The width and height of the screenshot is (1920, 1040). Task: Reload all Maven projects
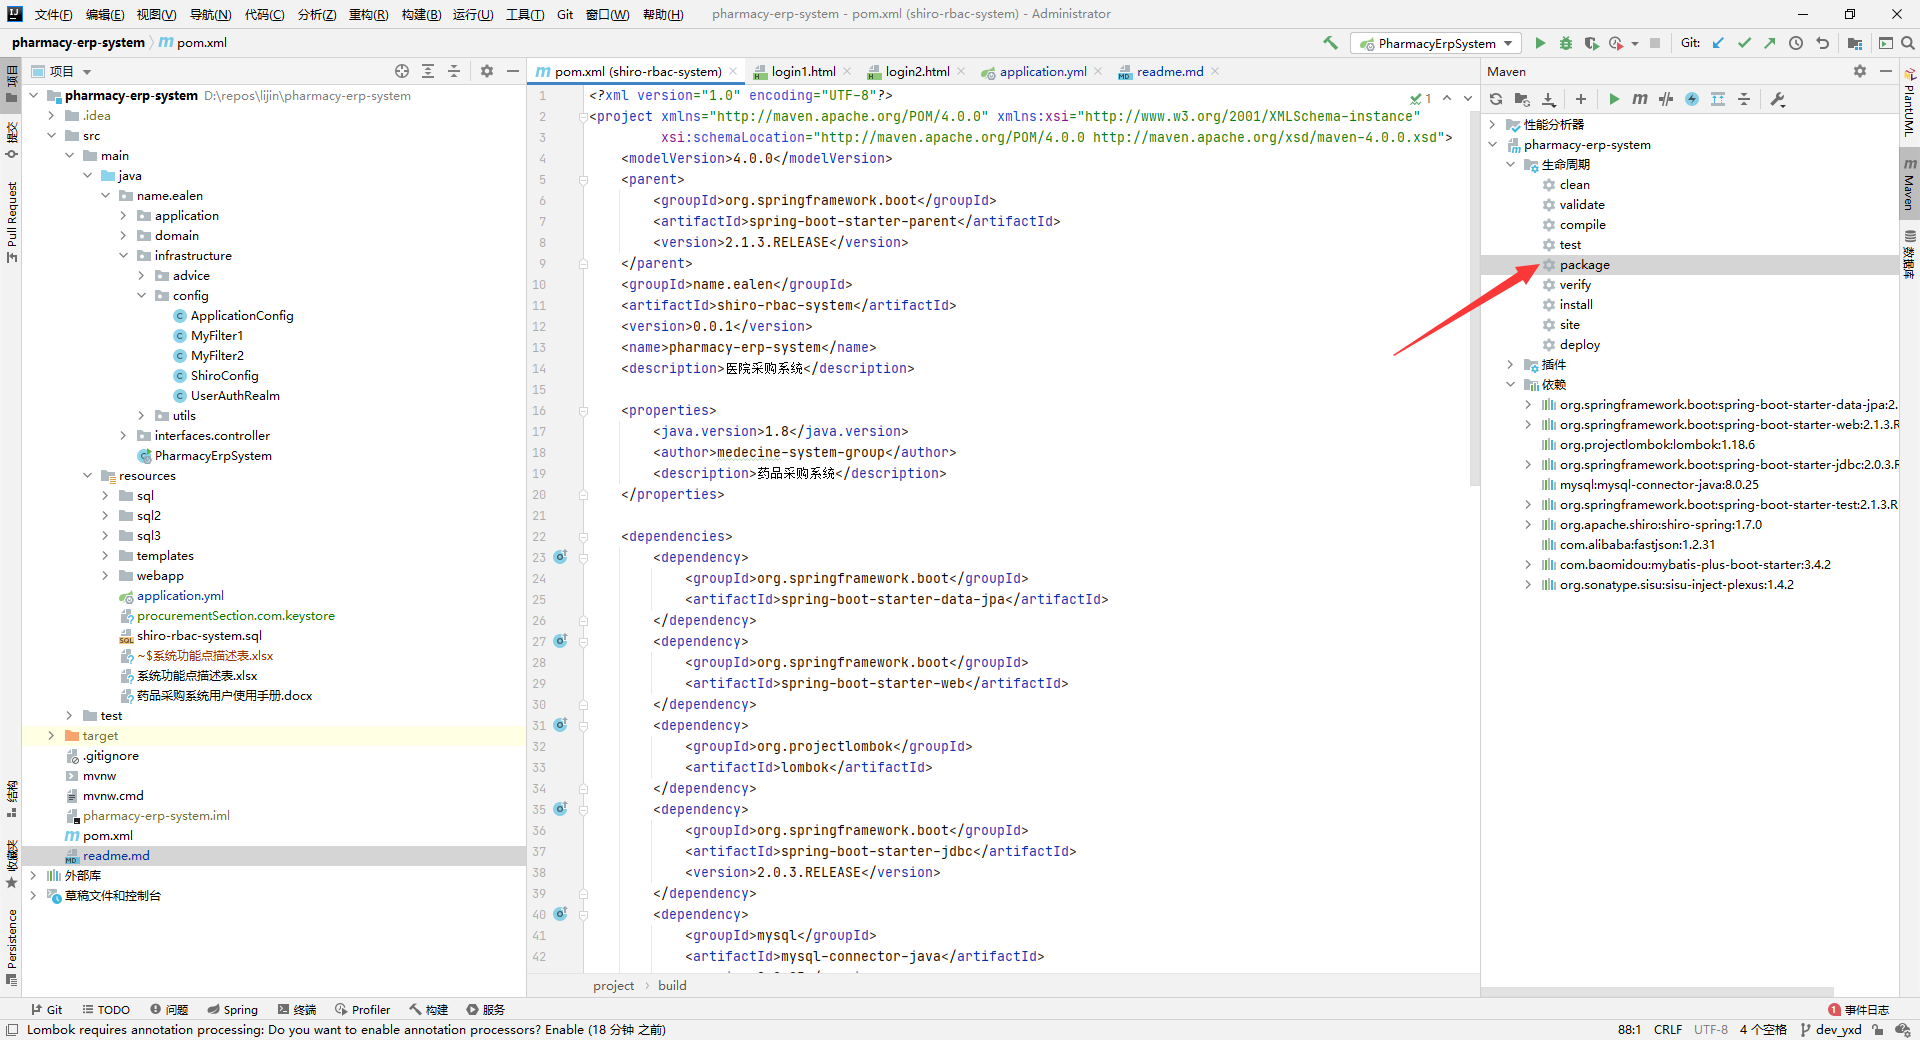[1496, 99]
